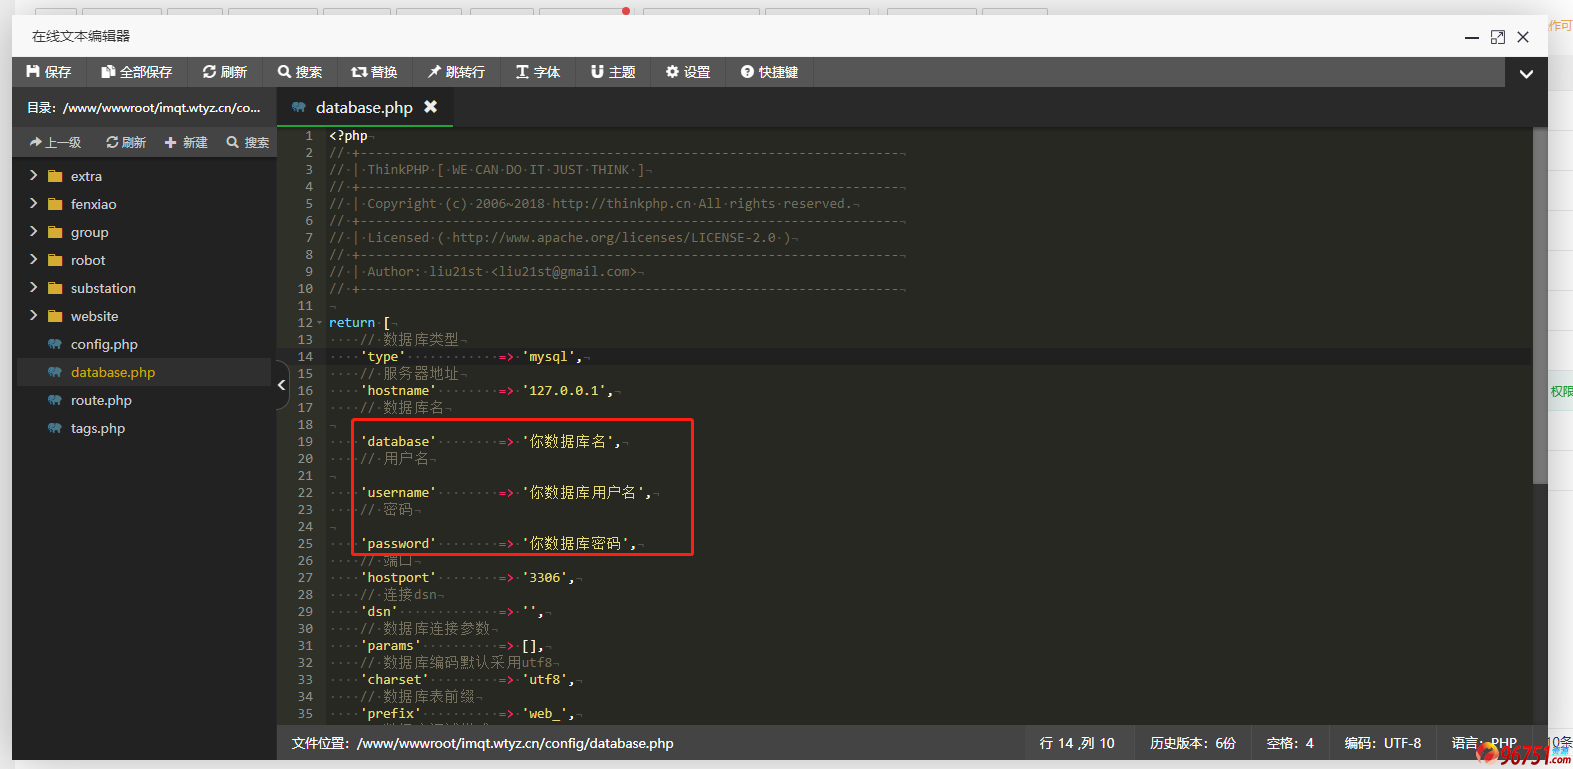Viewport: 1573px width, 769px height.
Task: Fold the code block at line 12
Action: click(x=320, y=323)
